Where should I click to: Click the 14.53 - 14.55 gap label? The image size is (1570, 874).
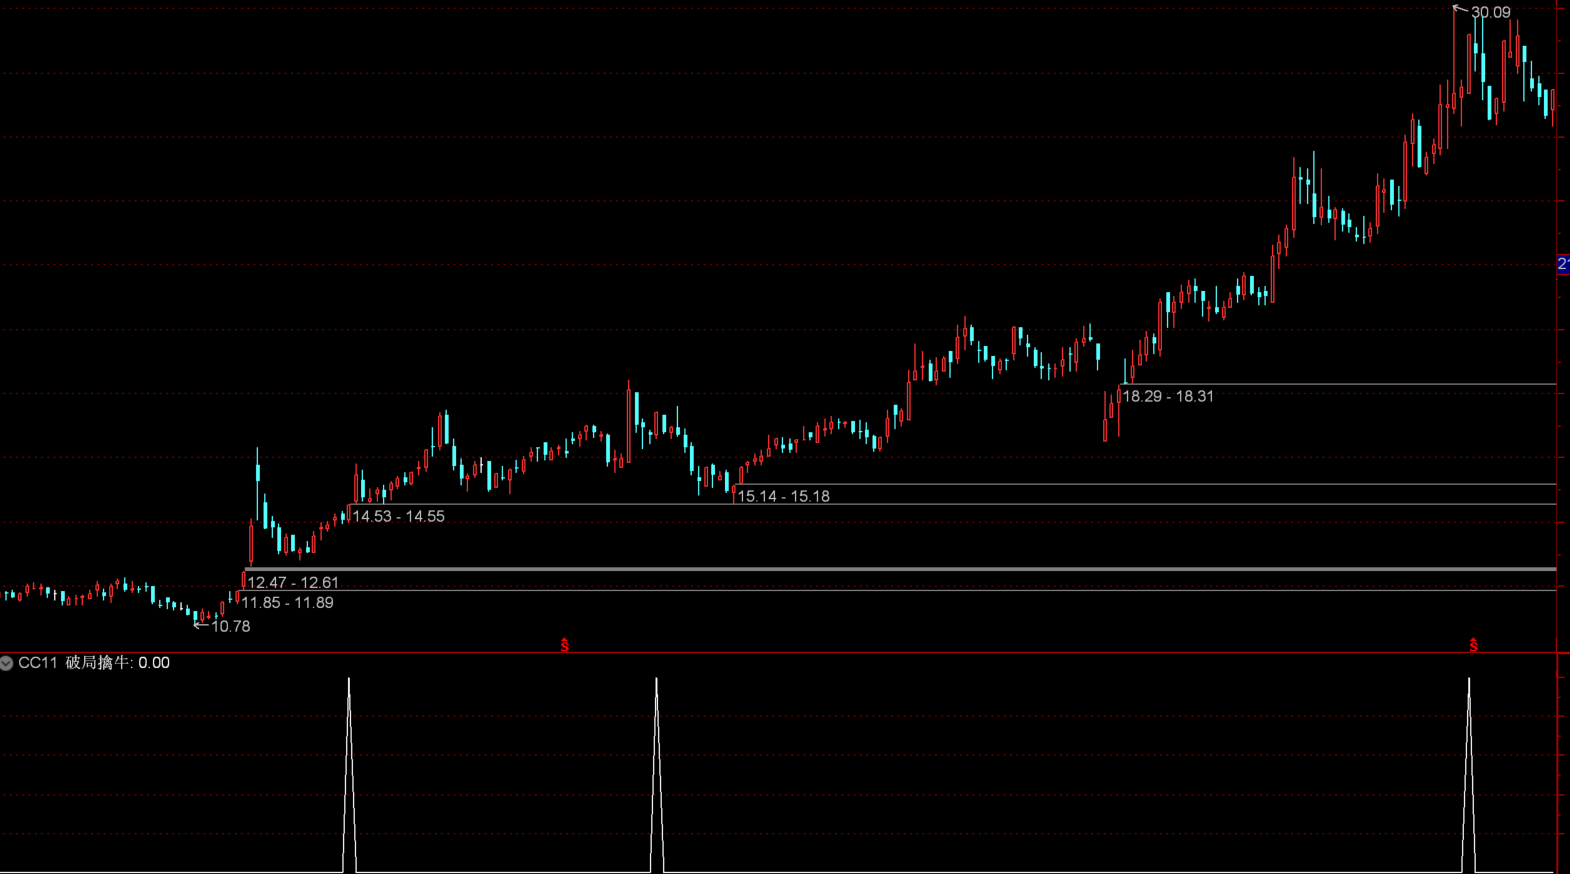[399, 516]
